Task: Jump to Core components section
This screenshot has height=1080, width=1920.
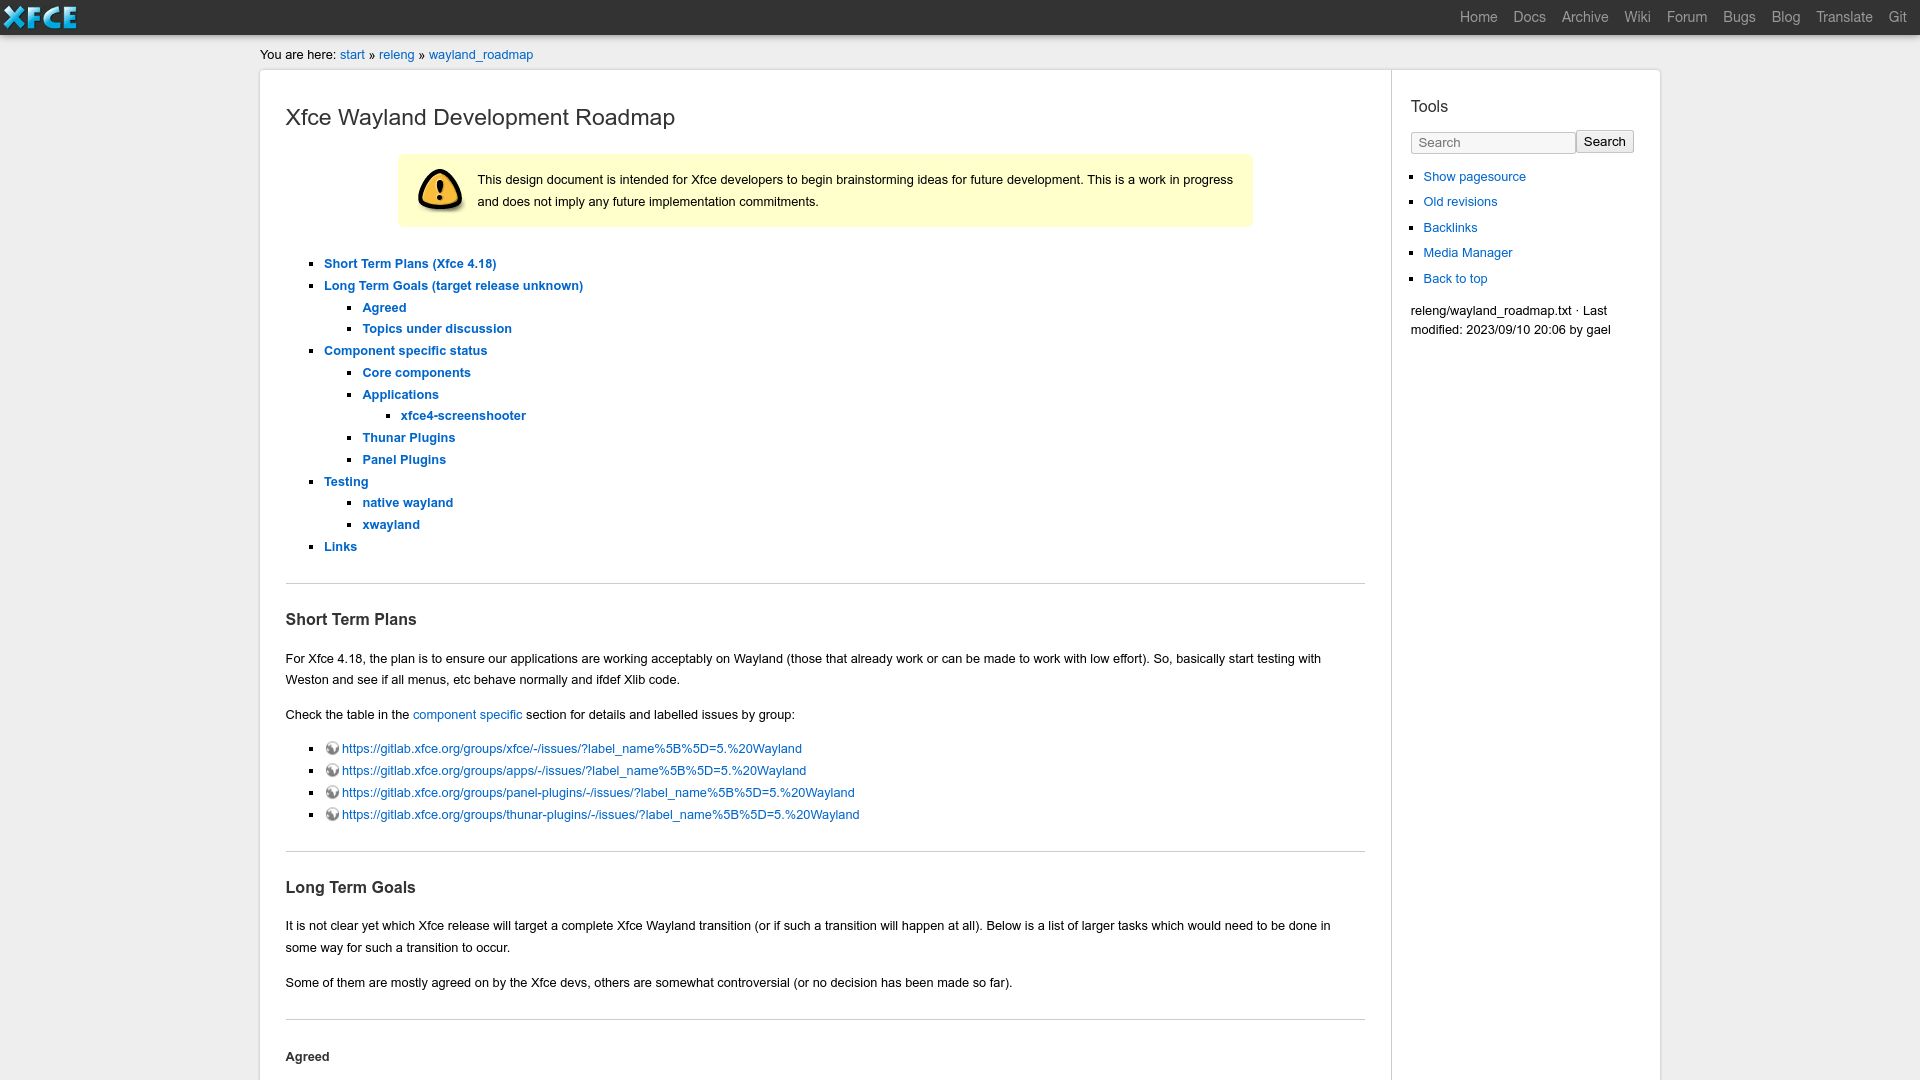Action: [x=416, y=373]
